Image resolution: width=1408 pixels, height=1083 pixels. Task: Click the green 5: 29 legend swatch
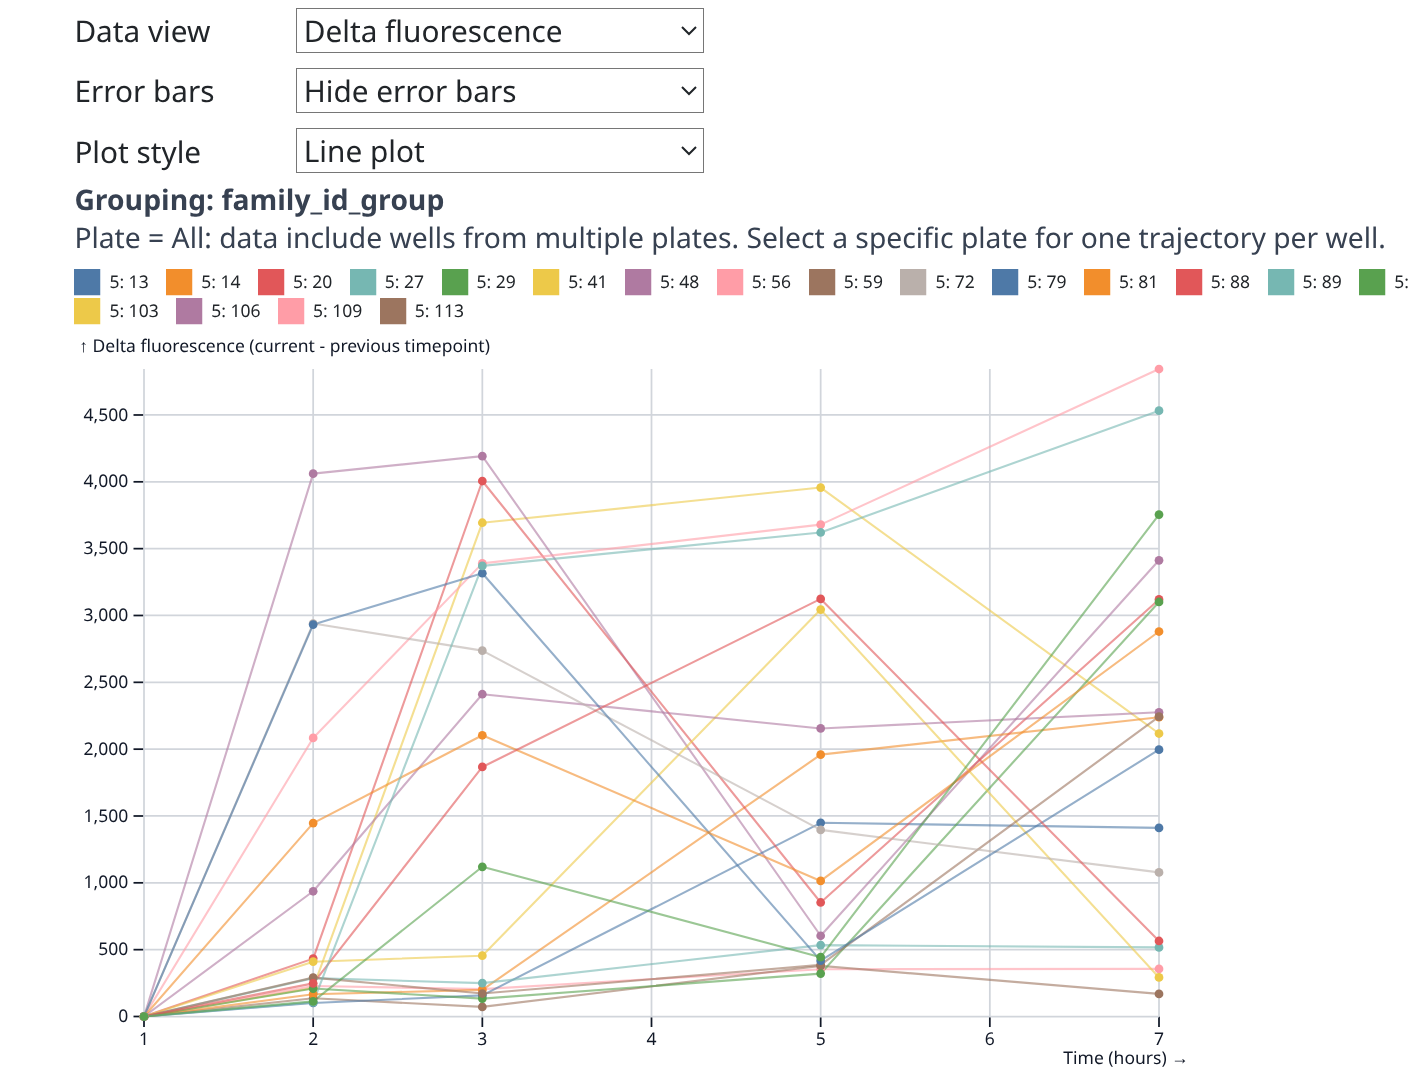pyautogui.click(x=455, y=282)
